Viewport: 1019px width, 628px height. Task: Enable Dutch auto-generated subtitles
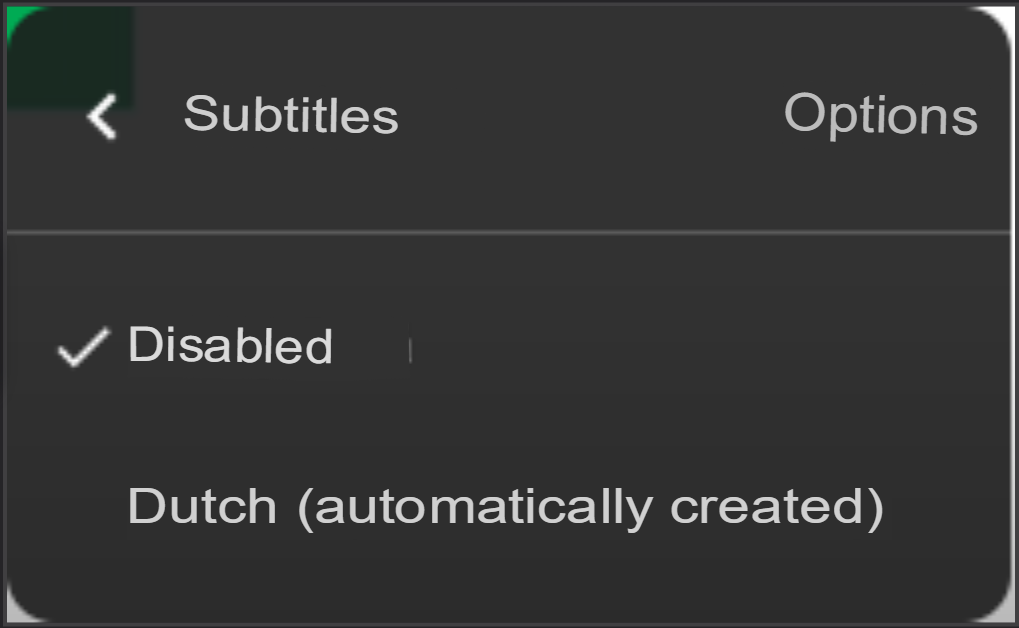[505, 506]
